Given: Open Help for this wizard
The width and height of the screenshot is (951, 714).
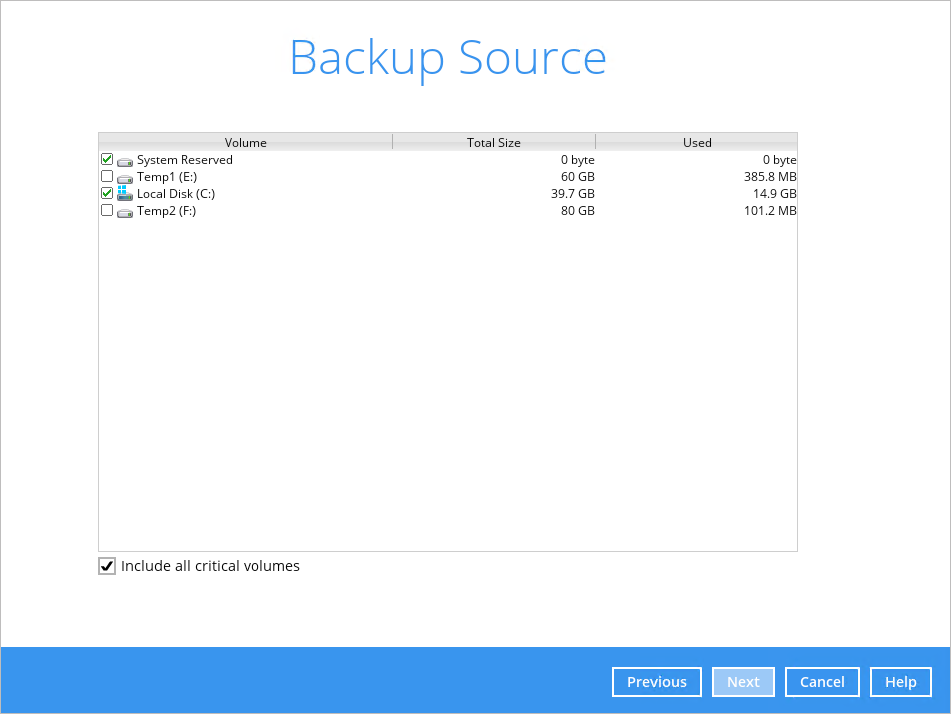Looking at the screenshot, I should point(900,682).
